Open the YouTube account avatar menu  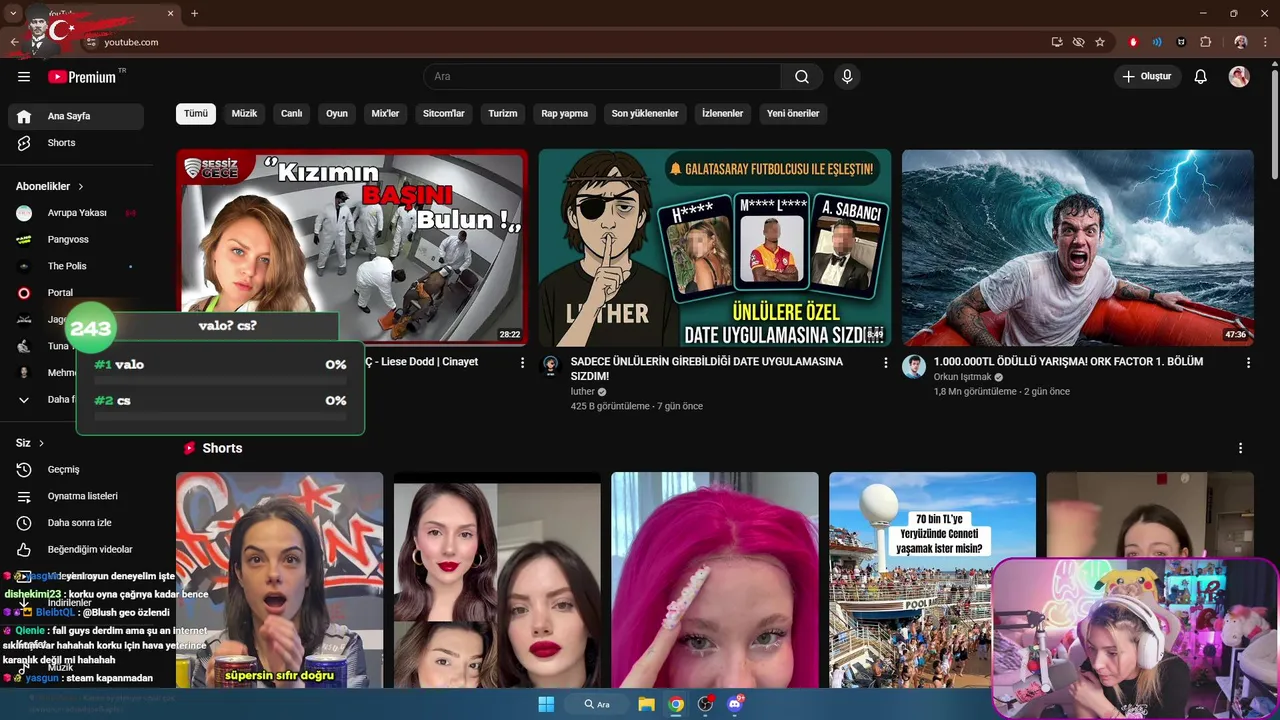coord(1239,77)
